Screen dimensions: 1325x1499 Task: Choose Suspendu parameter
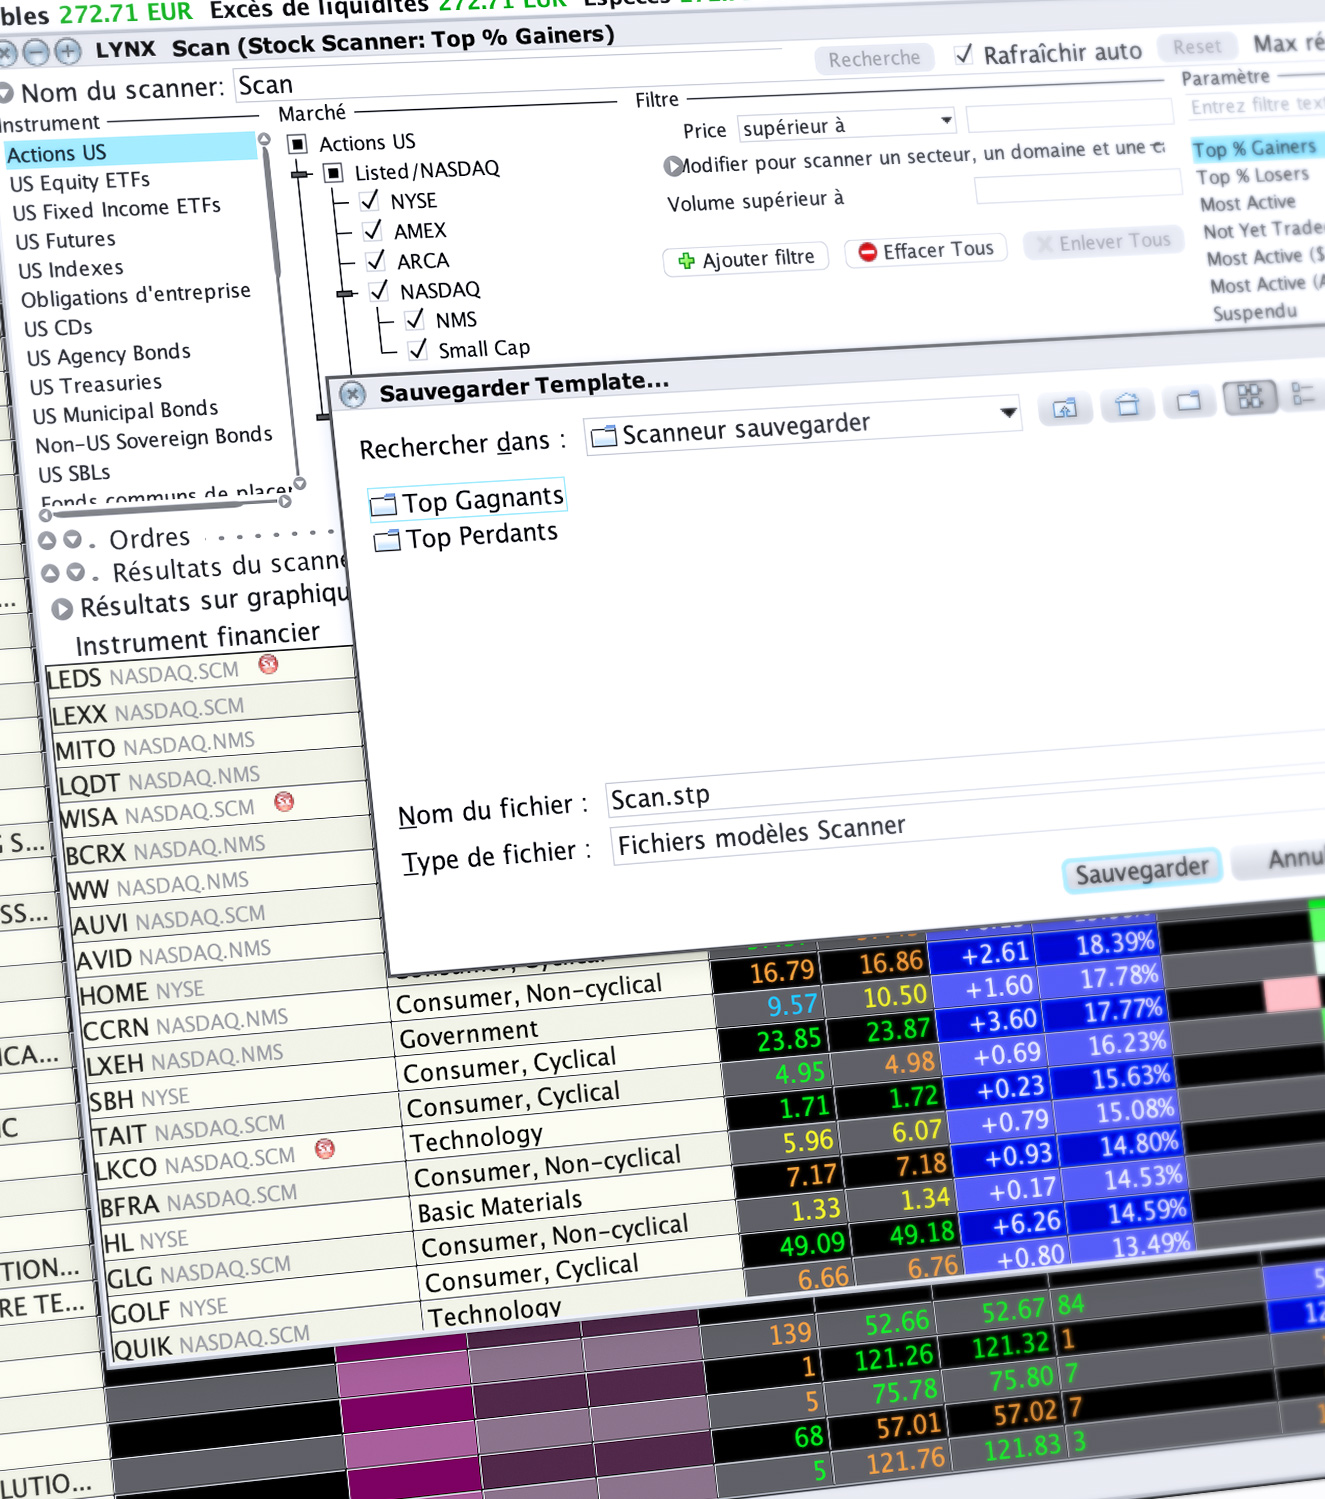(x=1254, y=312)
